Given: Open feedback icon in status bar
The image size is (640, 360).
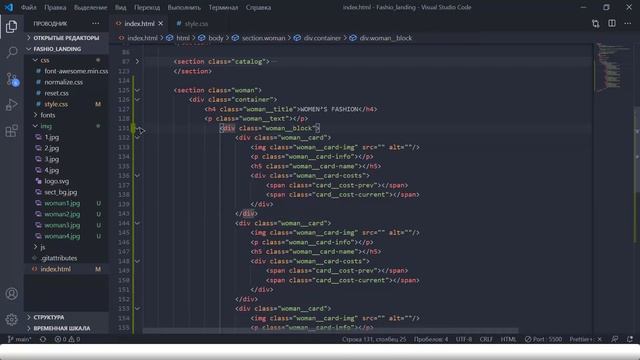Looking at the screenshot, I should (615, 339).
